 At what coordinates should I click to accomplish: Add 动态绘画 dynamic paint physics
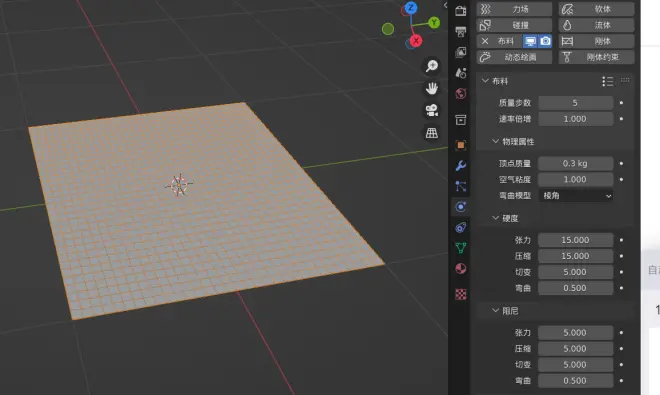[514, 57]
